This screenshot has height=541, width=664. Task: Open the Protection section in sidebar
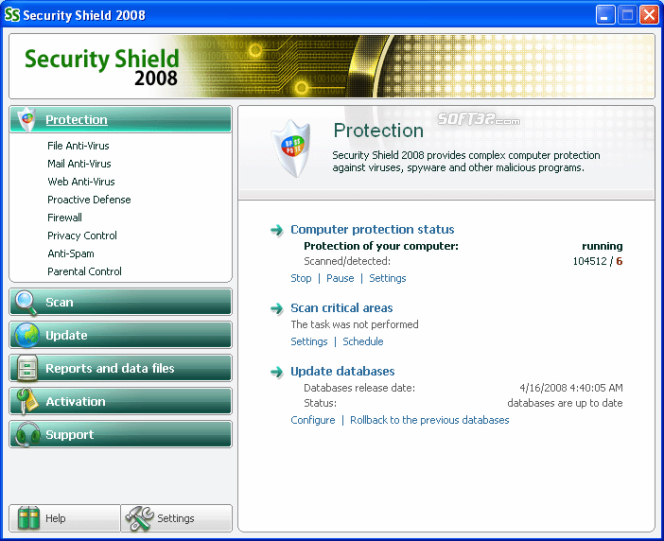click(x=120, y=119)
